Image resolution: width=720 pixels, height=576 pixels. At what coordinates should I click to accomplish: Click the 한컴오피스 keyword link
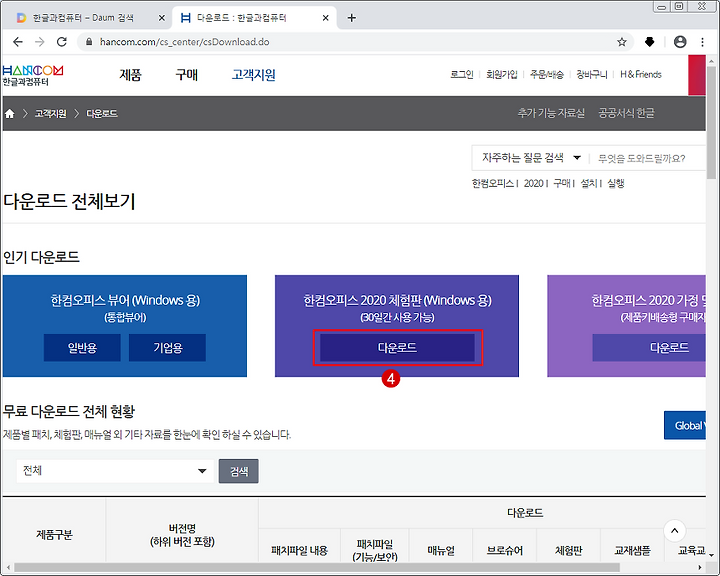click(x=493, y=183)
